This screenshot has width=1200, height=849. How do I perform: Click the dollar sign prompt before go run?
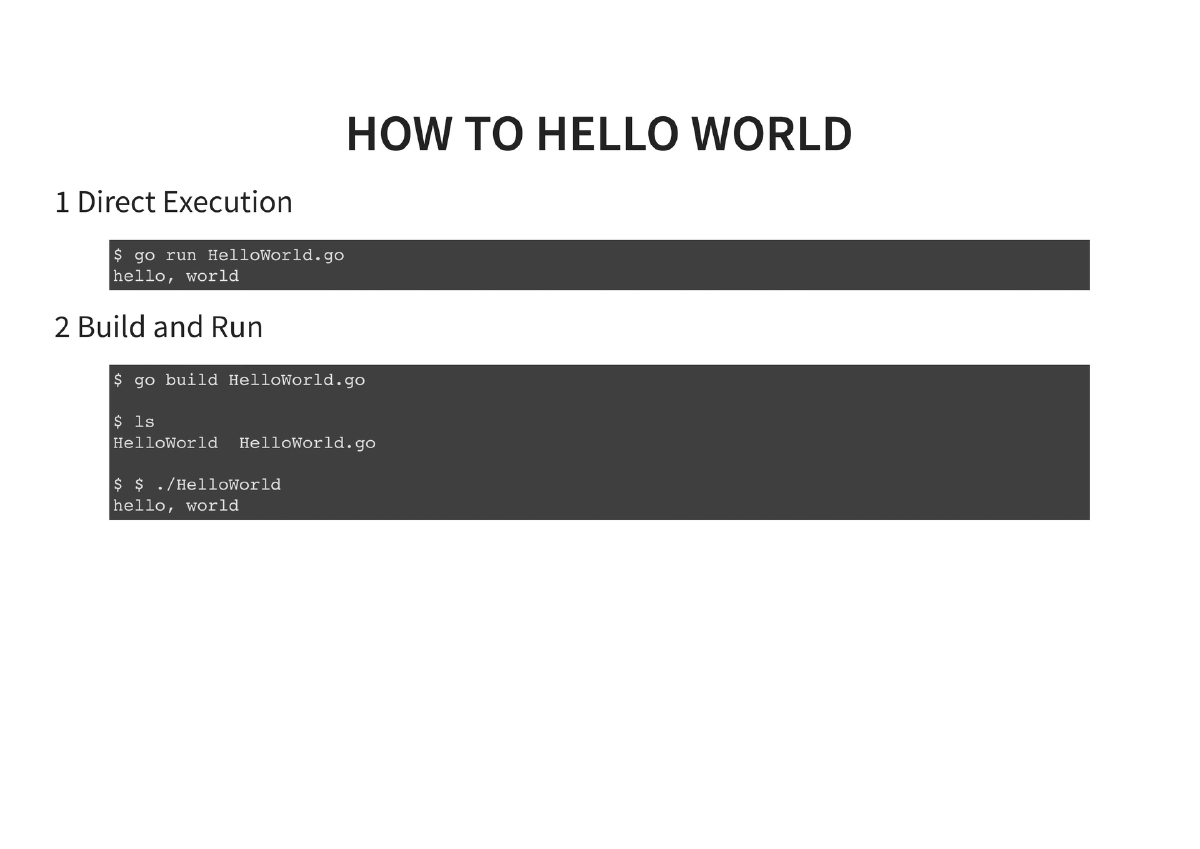pos(117,255)
